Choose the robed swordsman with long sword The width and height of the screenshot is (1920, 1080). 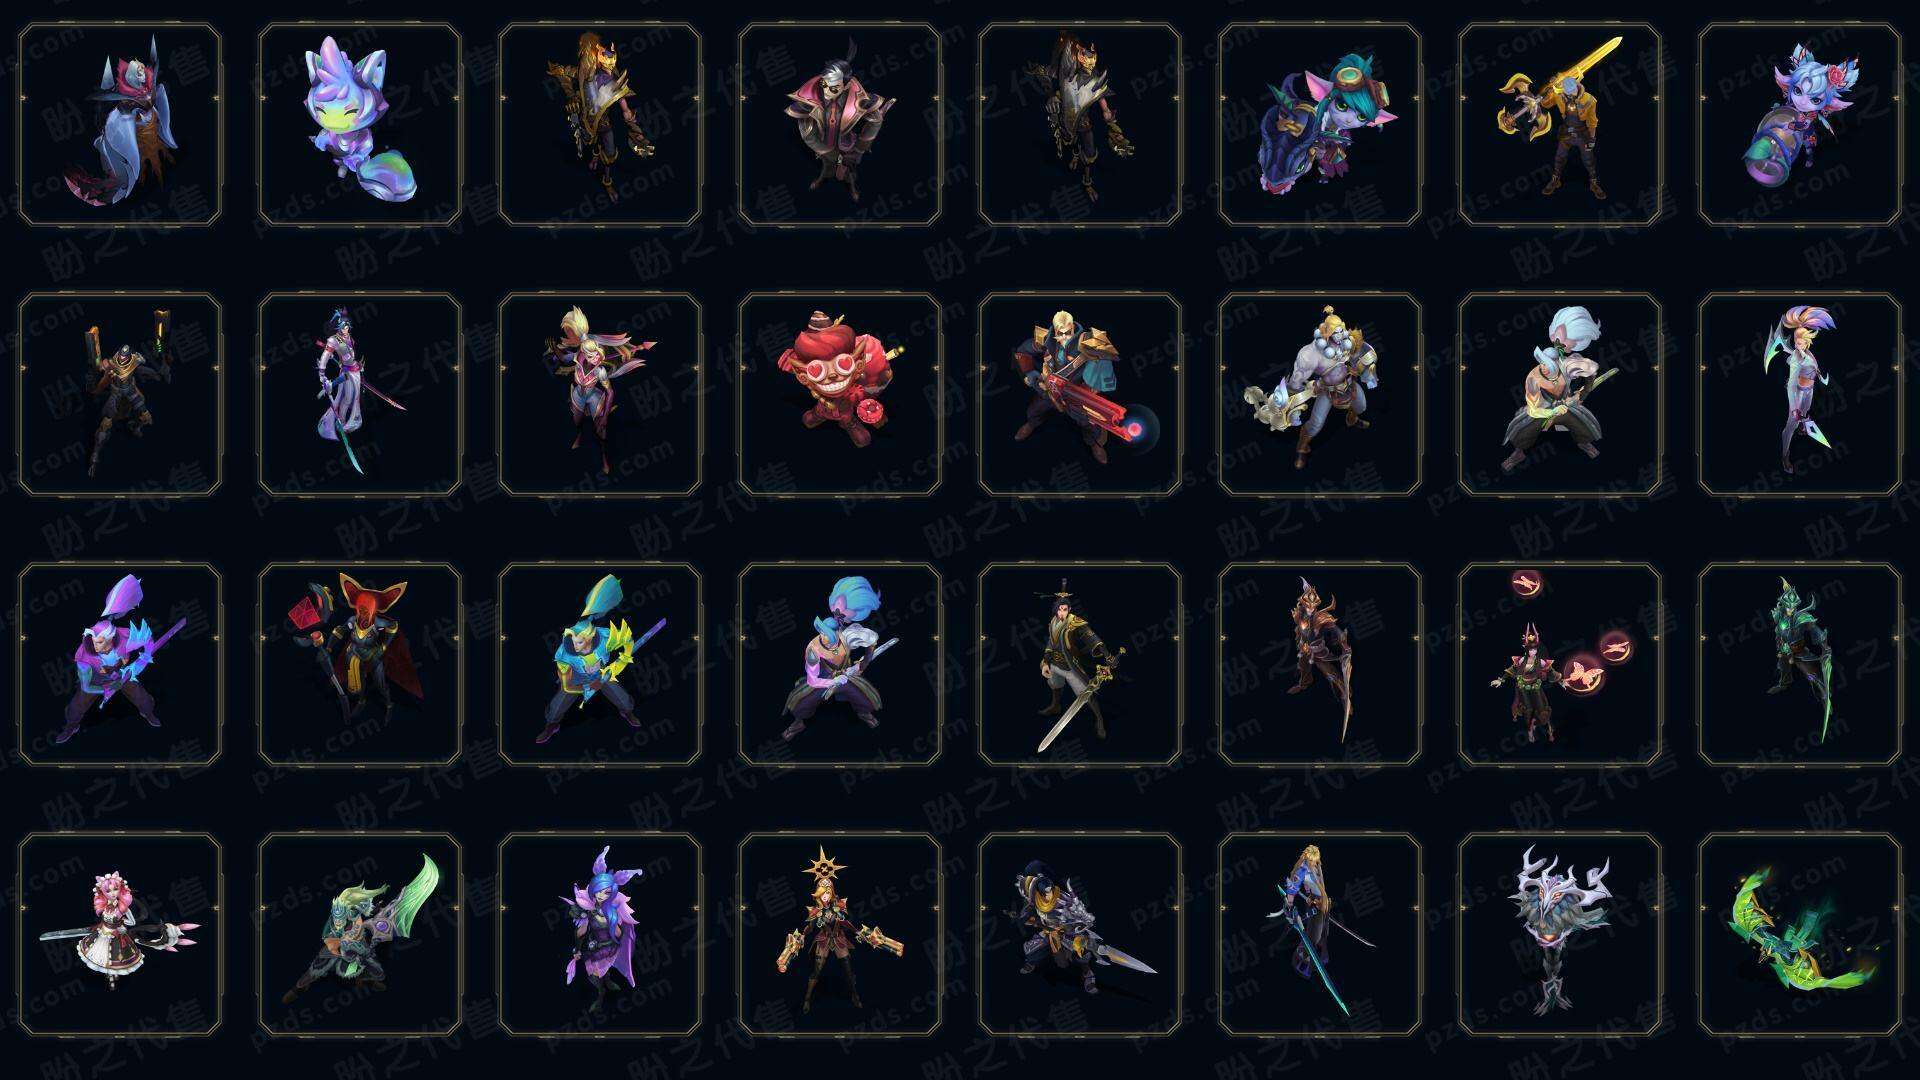(x=1080, y=664)
